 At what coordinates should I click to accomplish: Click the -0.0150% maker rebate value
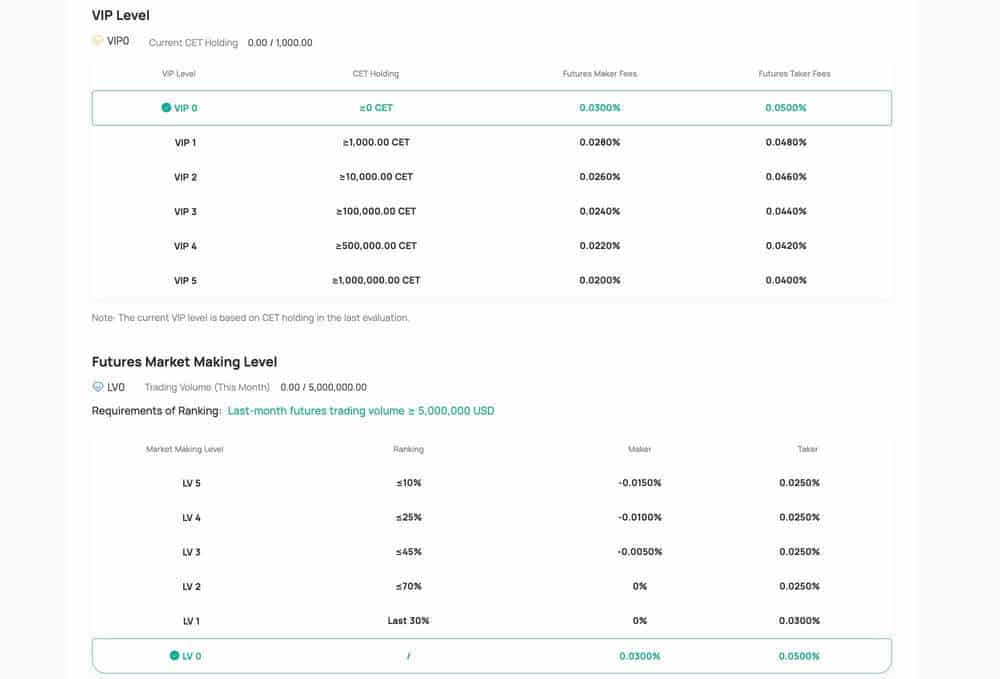coord(640,483)
